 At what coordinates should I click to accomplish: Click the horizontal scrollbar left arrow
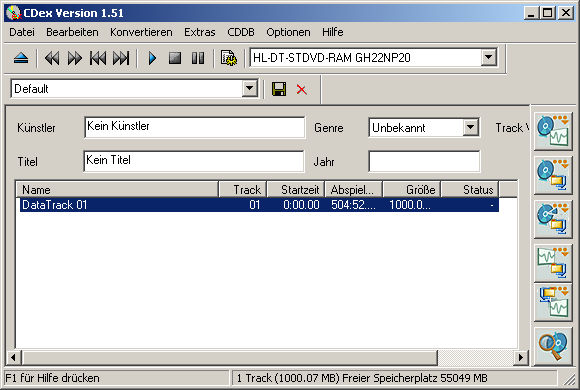tap(13, 357)
